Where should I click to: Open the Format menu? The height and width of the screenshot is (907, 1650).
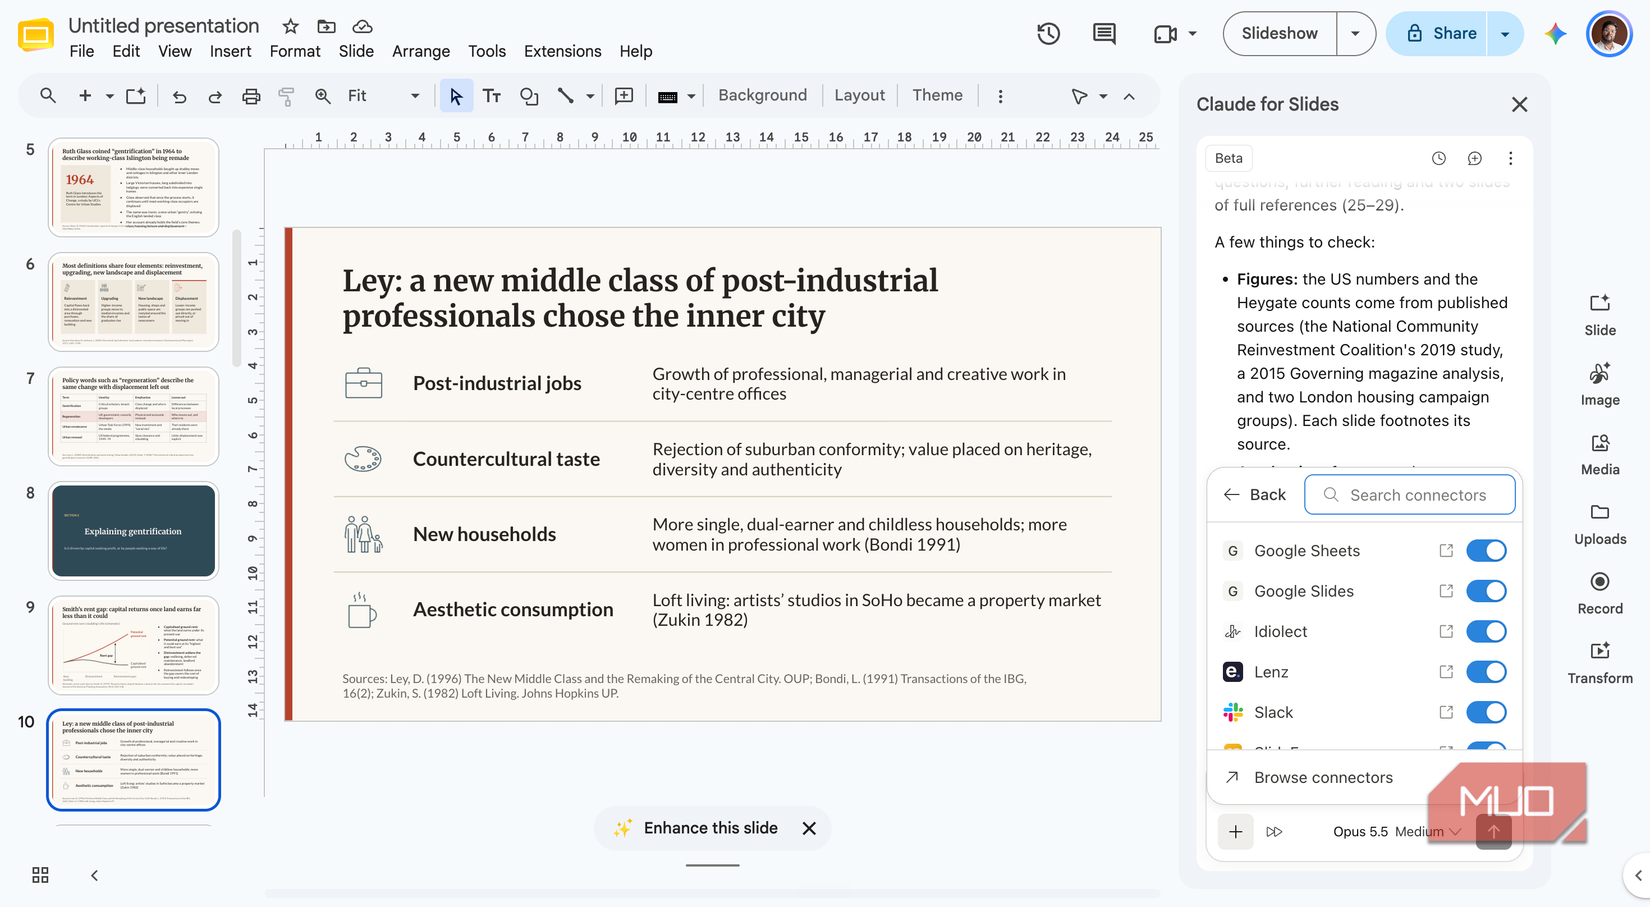pos(295,51)
